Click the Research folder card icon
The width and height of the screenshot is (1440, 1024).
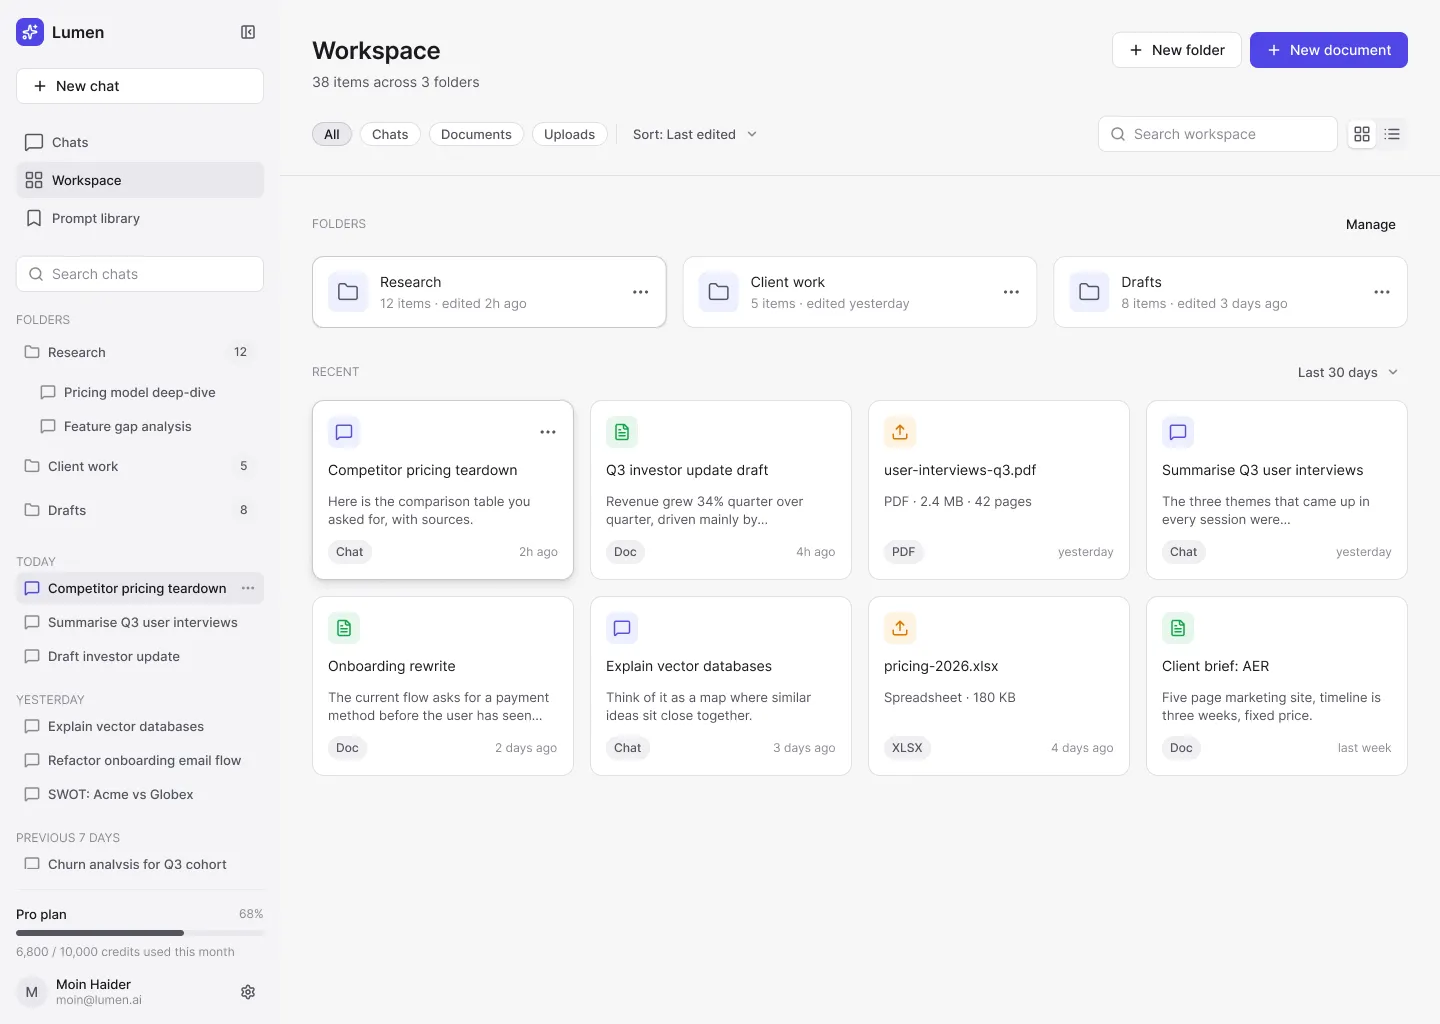point(348,292)
